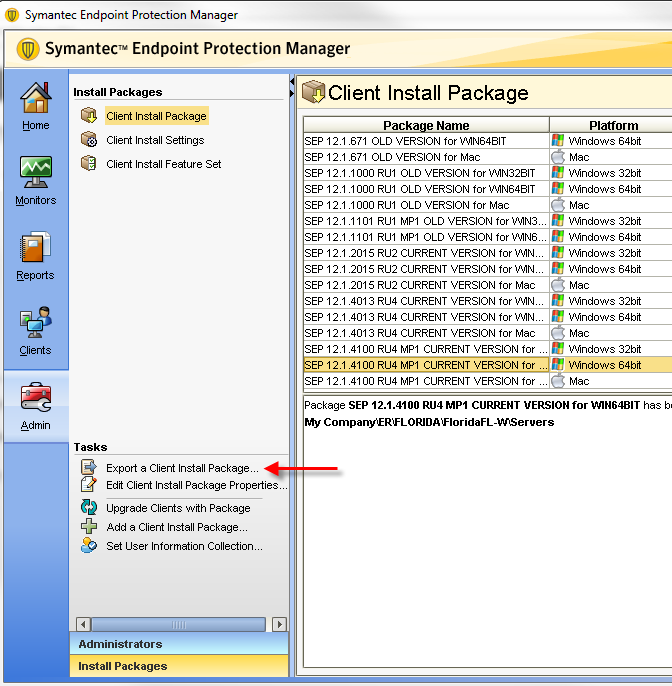Switch to the Install Packages bottom tab
This screenshot has height=686, width=672.
pyautogui.click(x=179, y=665)
